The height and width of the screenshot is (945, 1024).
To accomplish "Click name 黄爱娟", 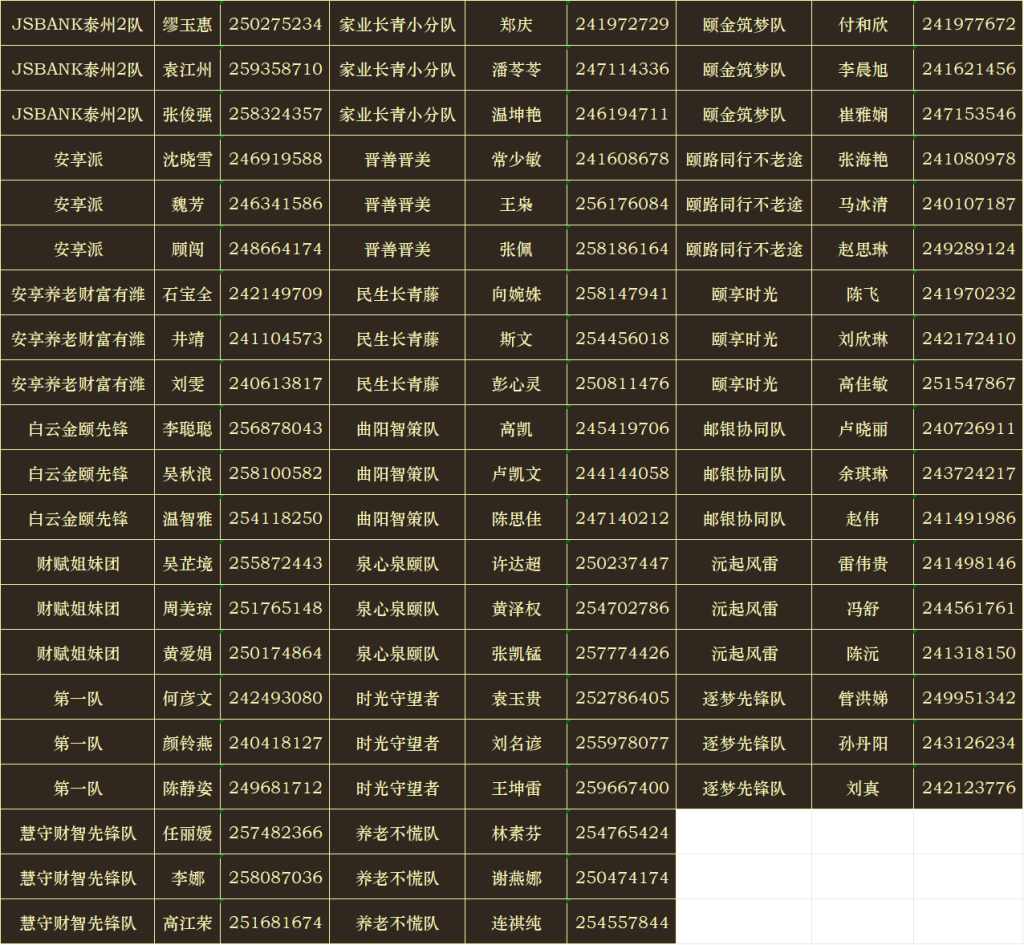I will click(187, 653).
